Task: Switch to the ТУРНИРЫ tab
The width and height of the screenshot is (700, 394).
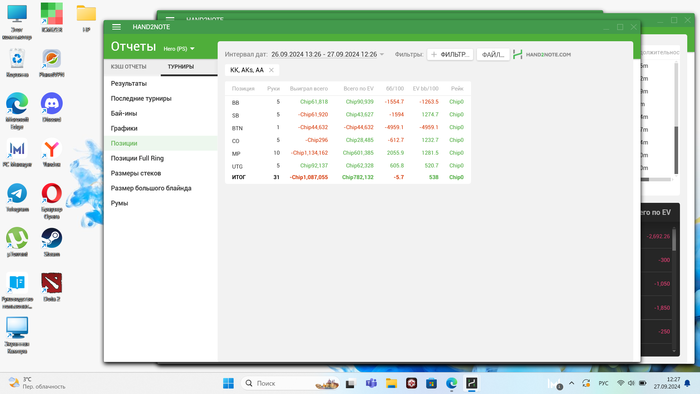Action: click(181, 66)
